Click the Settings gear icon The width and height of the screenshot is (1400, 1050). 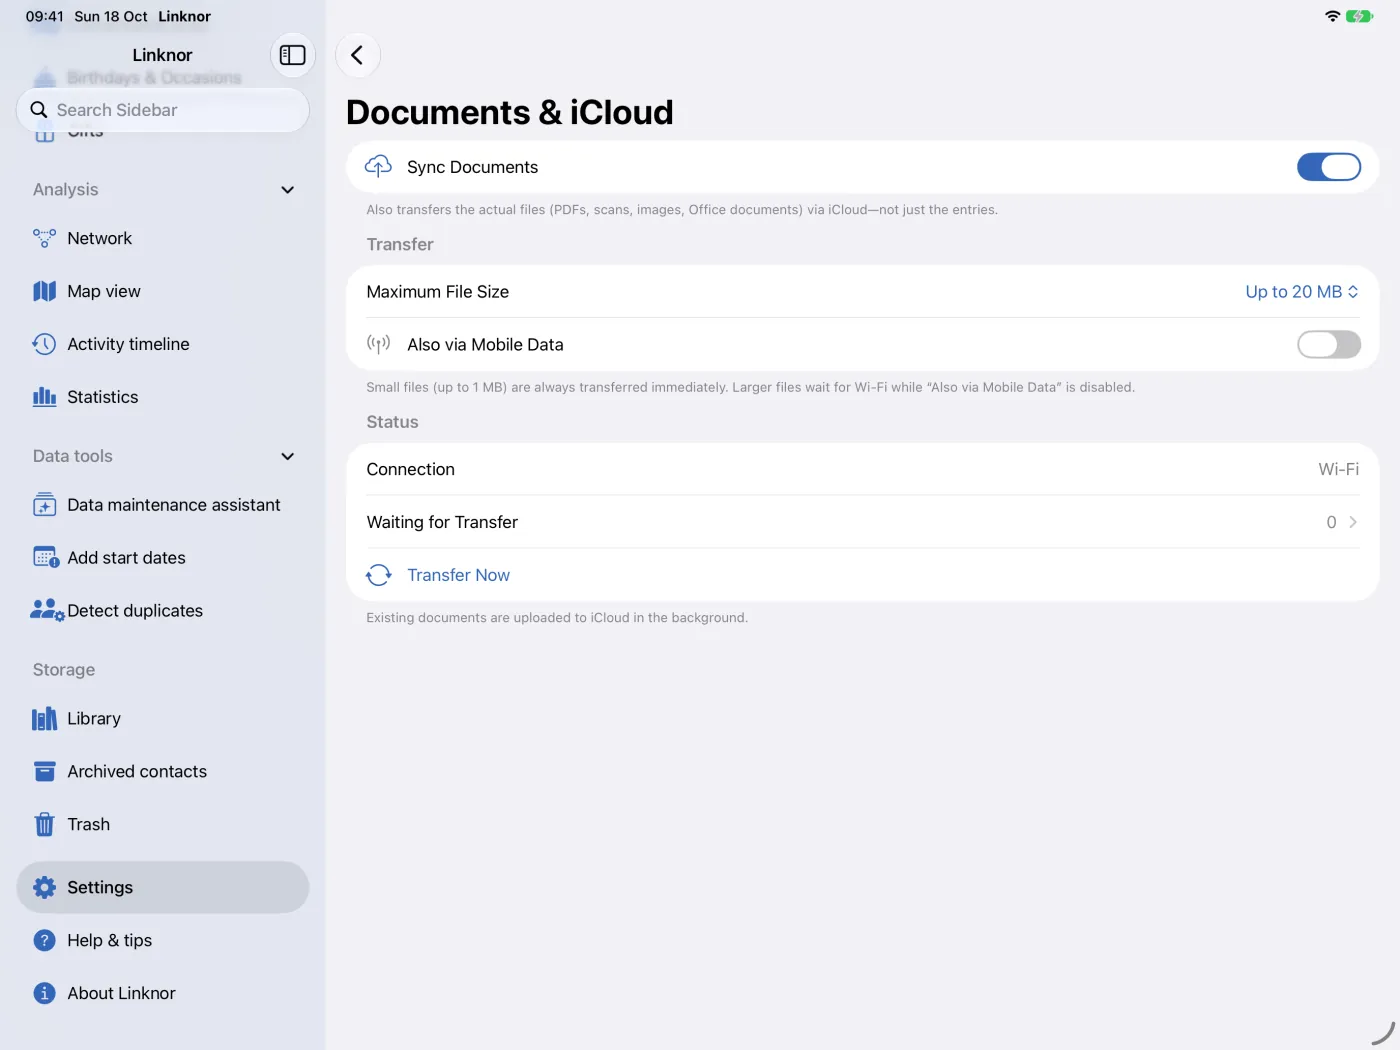point(44,887)
